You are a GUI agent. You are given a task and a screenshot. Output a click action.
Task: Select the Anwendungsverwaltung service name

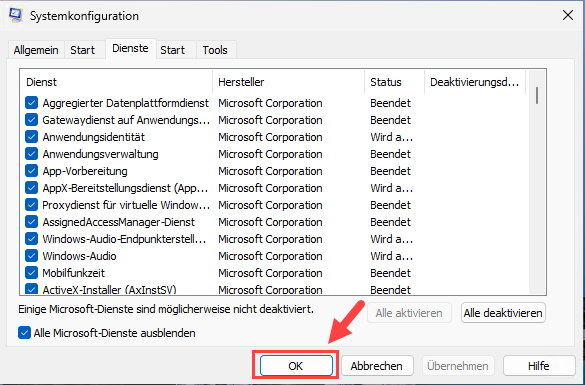100,154
